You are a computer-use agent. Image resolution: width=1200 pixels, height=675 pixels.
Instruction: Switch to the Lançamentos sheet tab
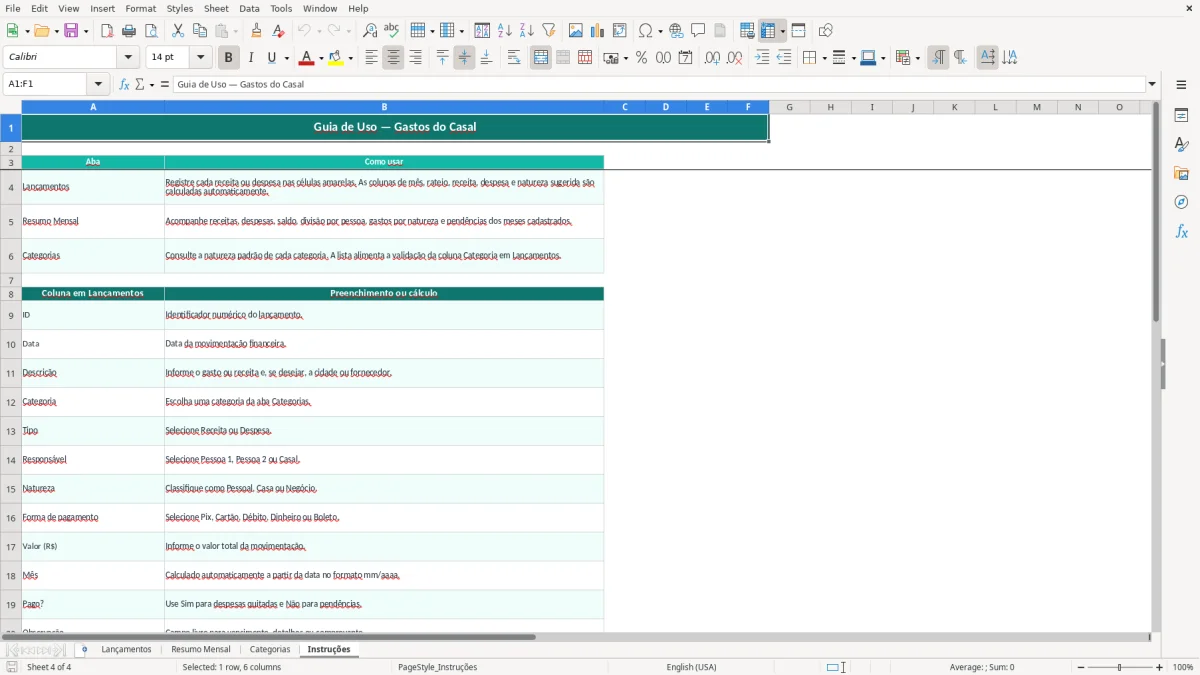(126, 649)
